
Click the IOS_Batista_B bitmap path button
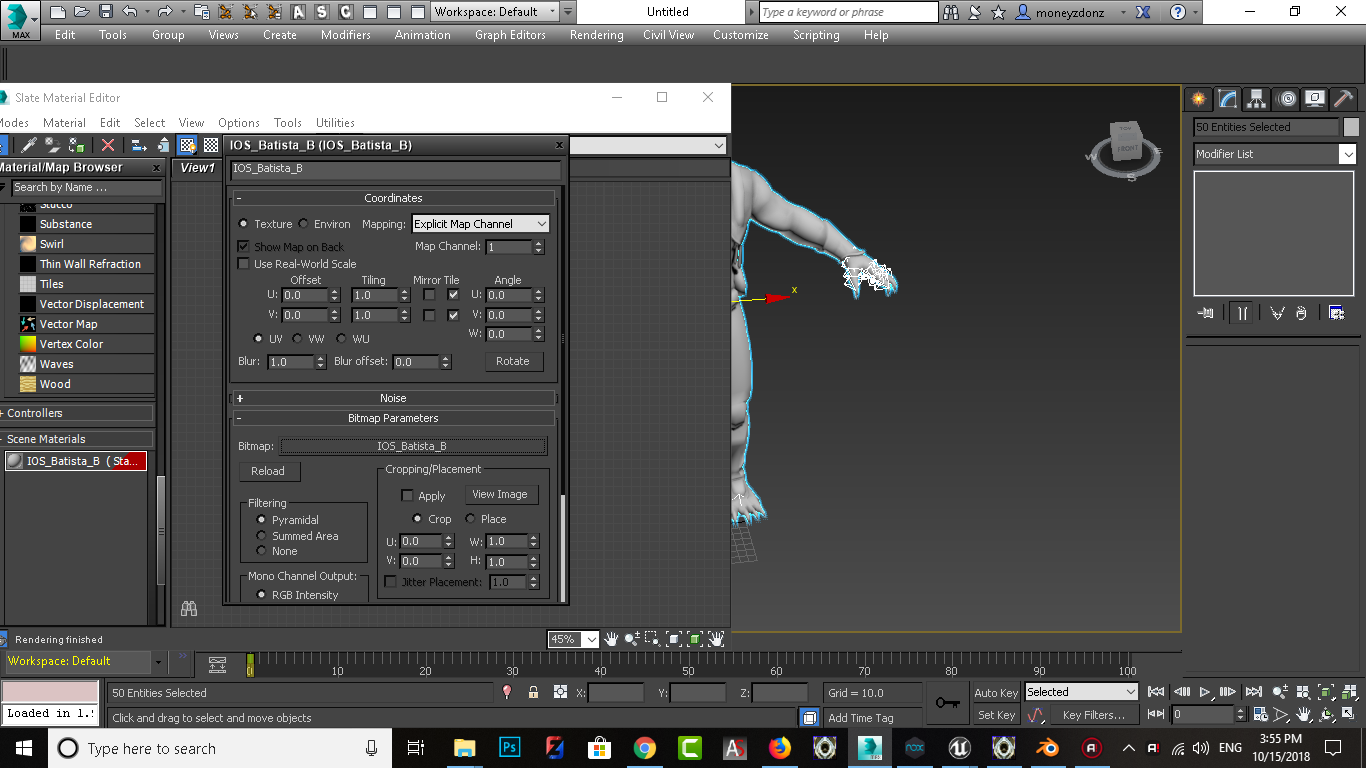[x=413, y=446]
